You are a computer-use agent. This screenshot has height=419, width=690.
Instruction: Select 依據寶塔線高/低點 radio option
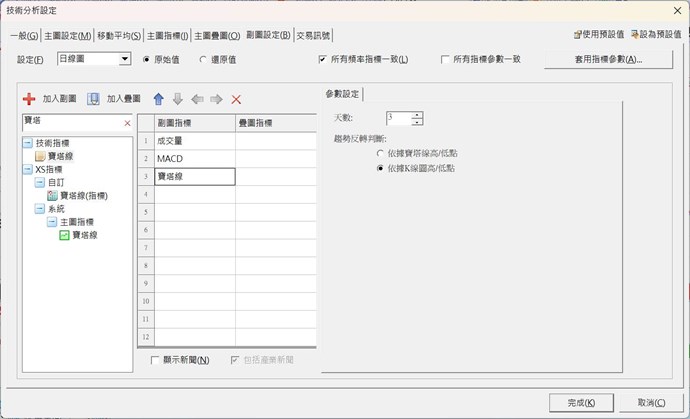pos(381,154)
